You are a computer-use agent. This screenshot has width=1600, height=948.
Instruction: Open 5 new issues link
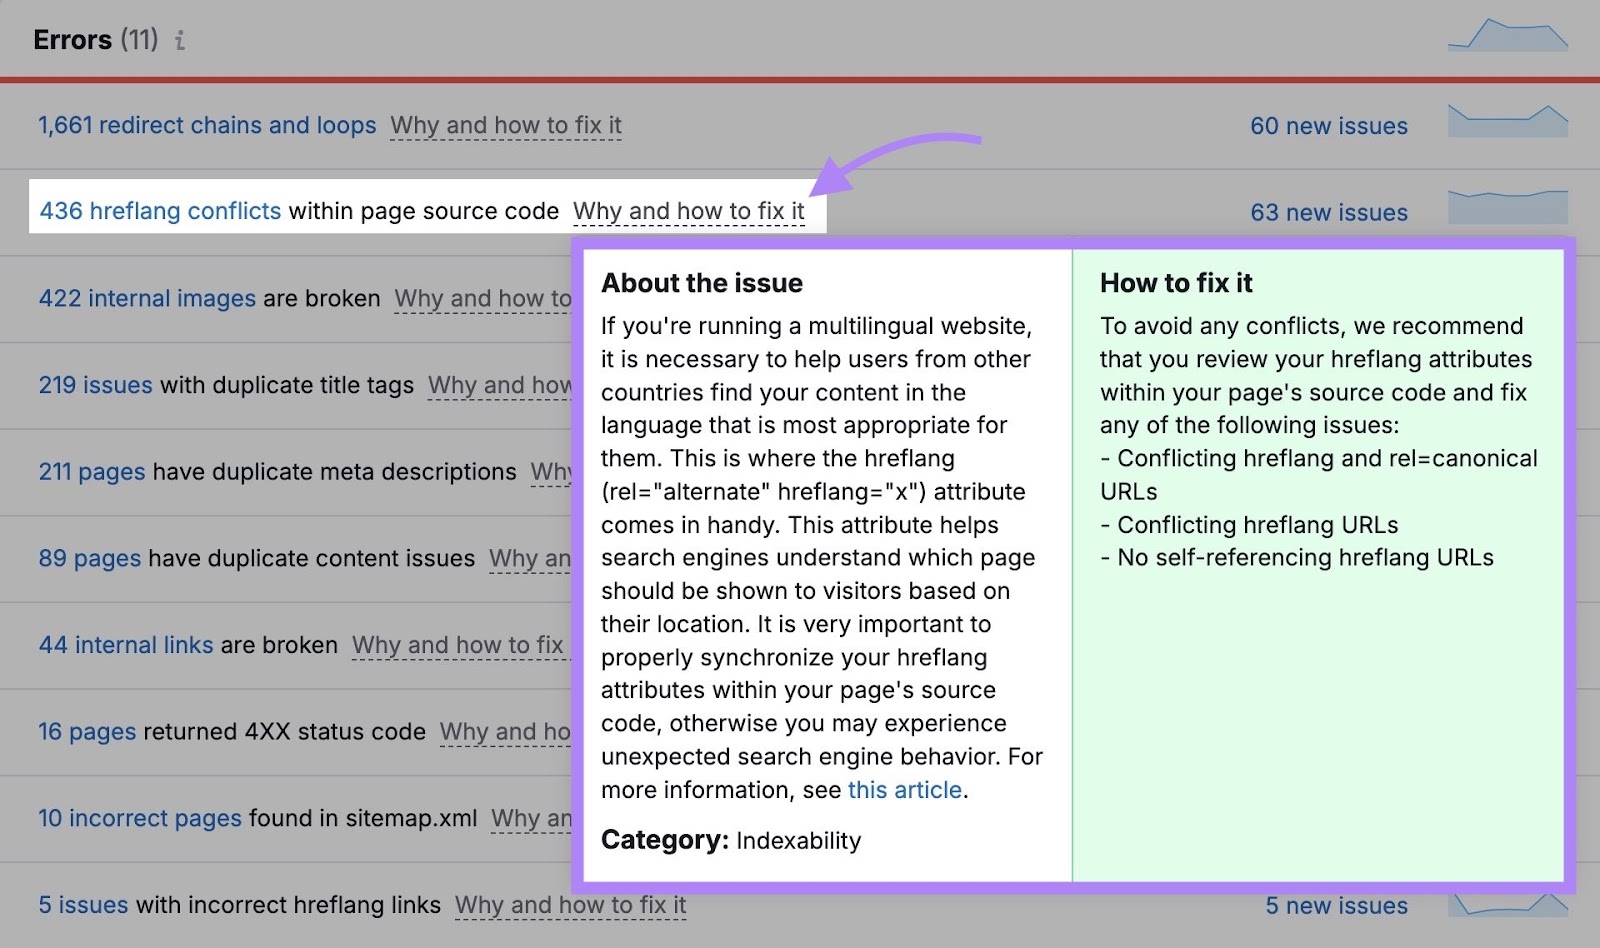tap(1336, 906)
